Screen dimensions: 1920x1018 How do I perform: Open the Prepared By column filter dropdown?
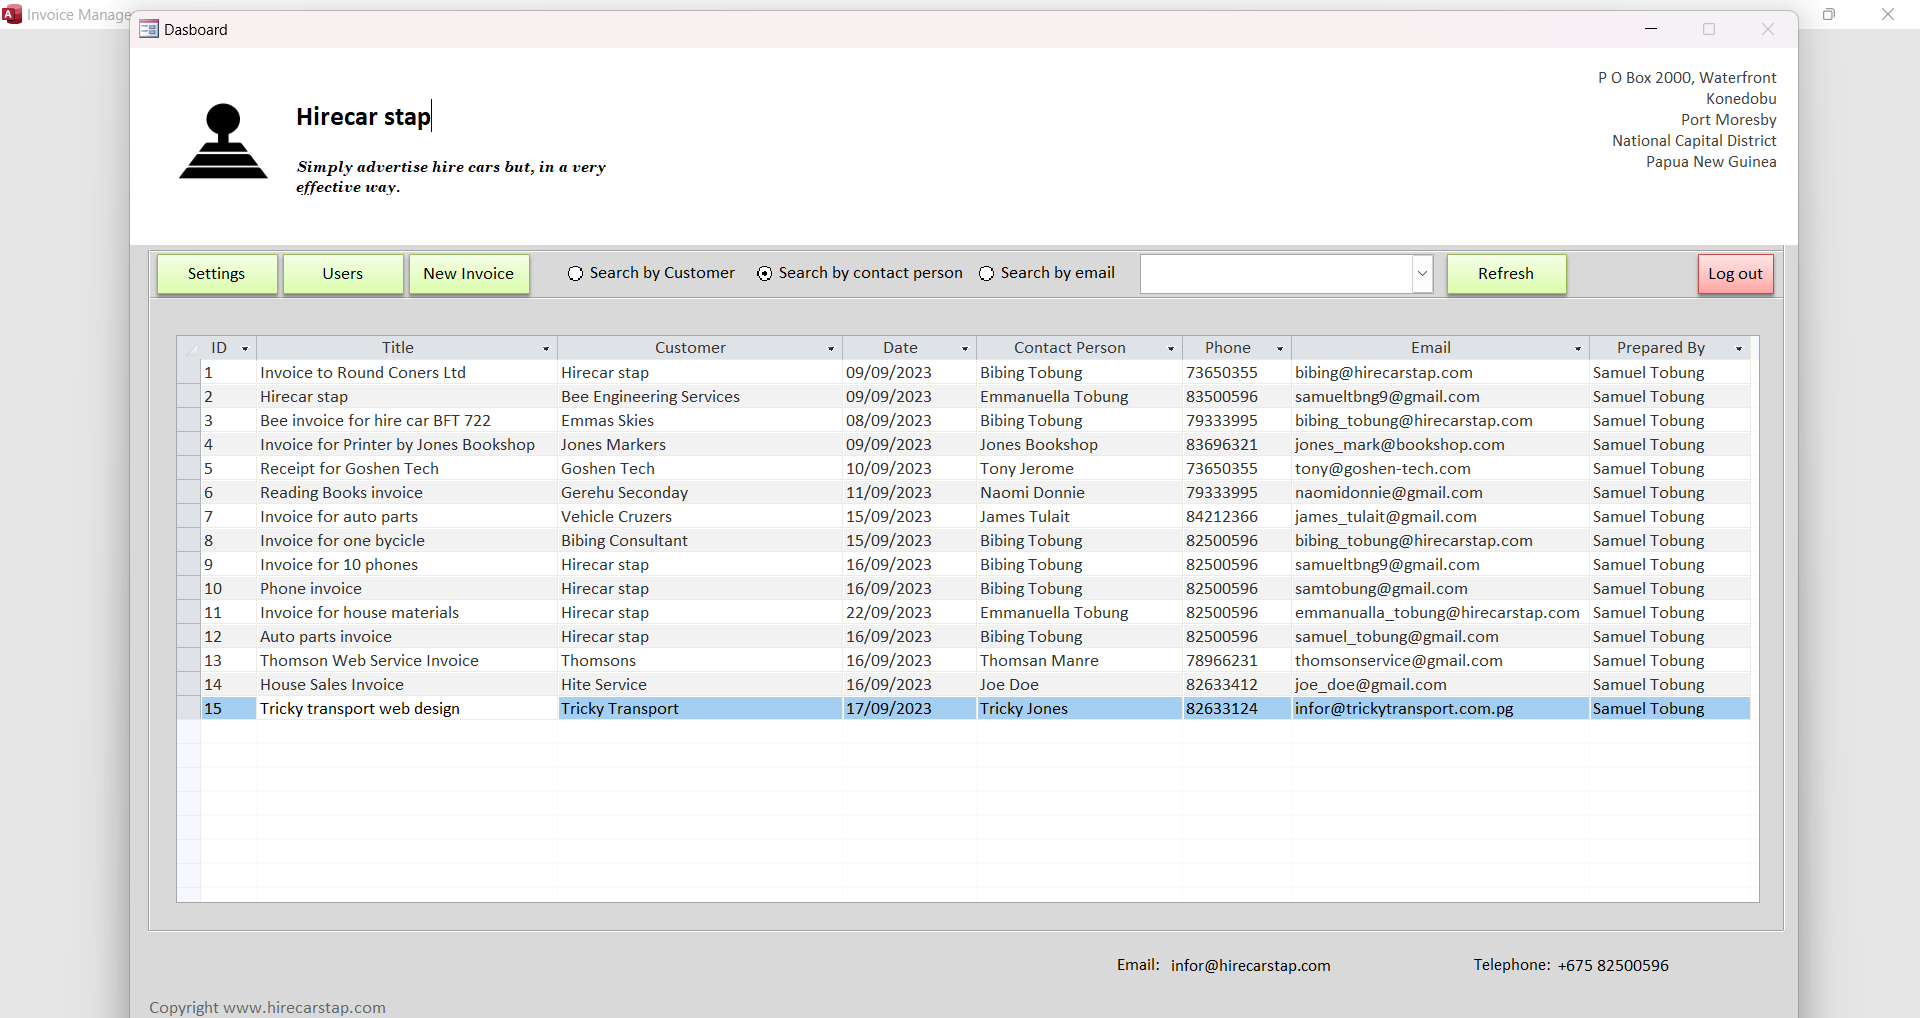pos(1739,349)
